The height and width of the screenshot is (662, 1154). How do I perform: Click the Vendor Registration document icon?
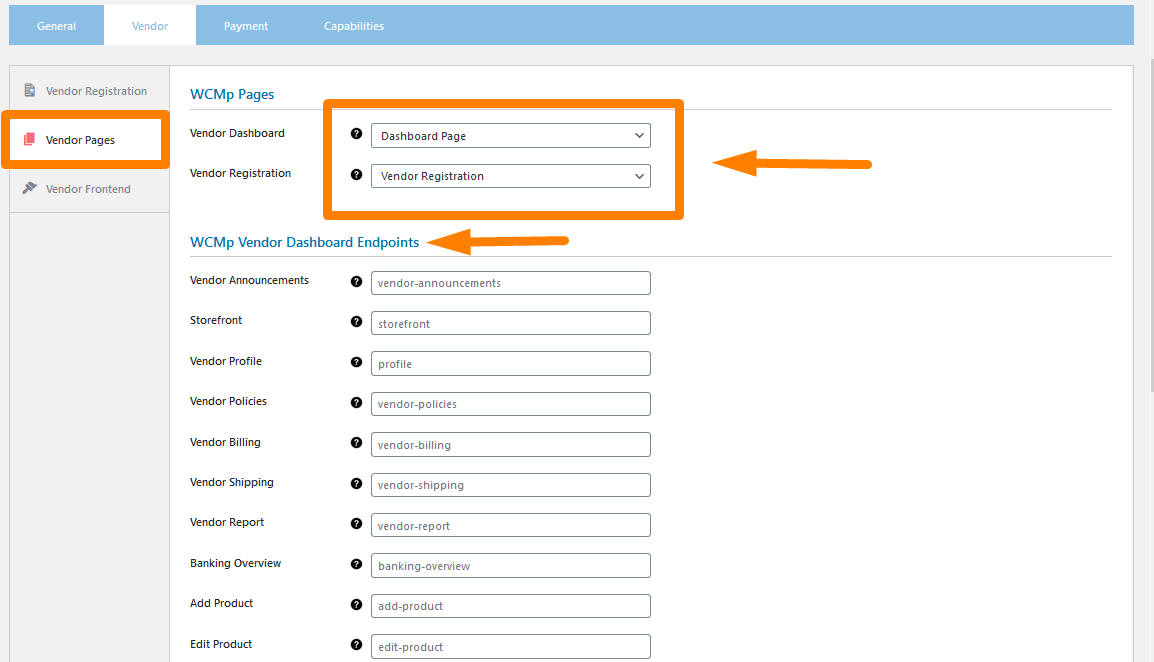point(29,90)
